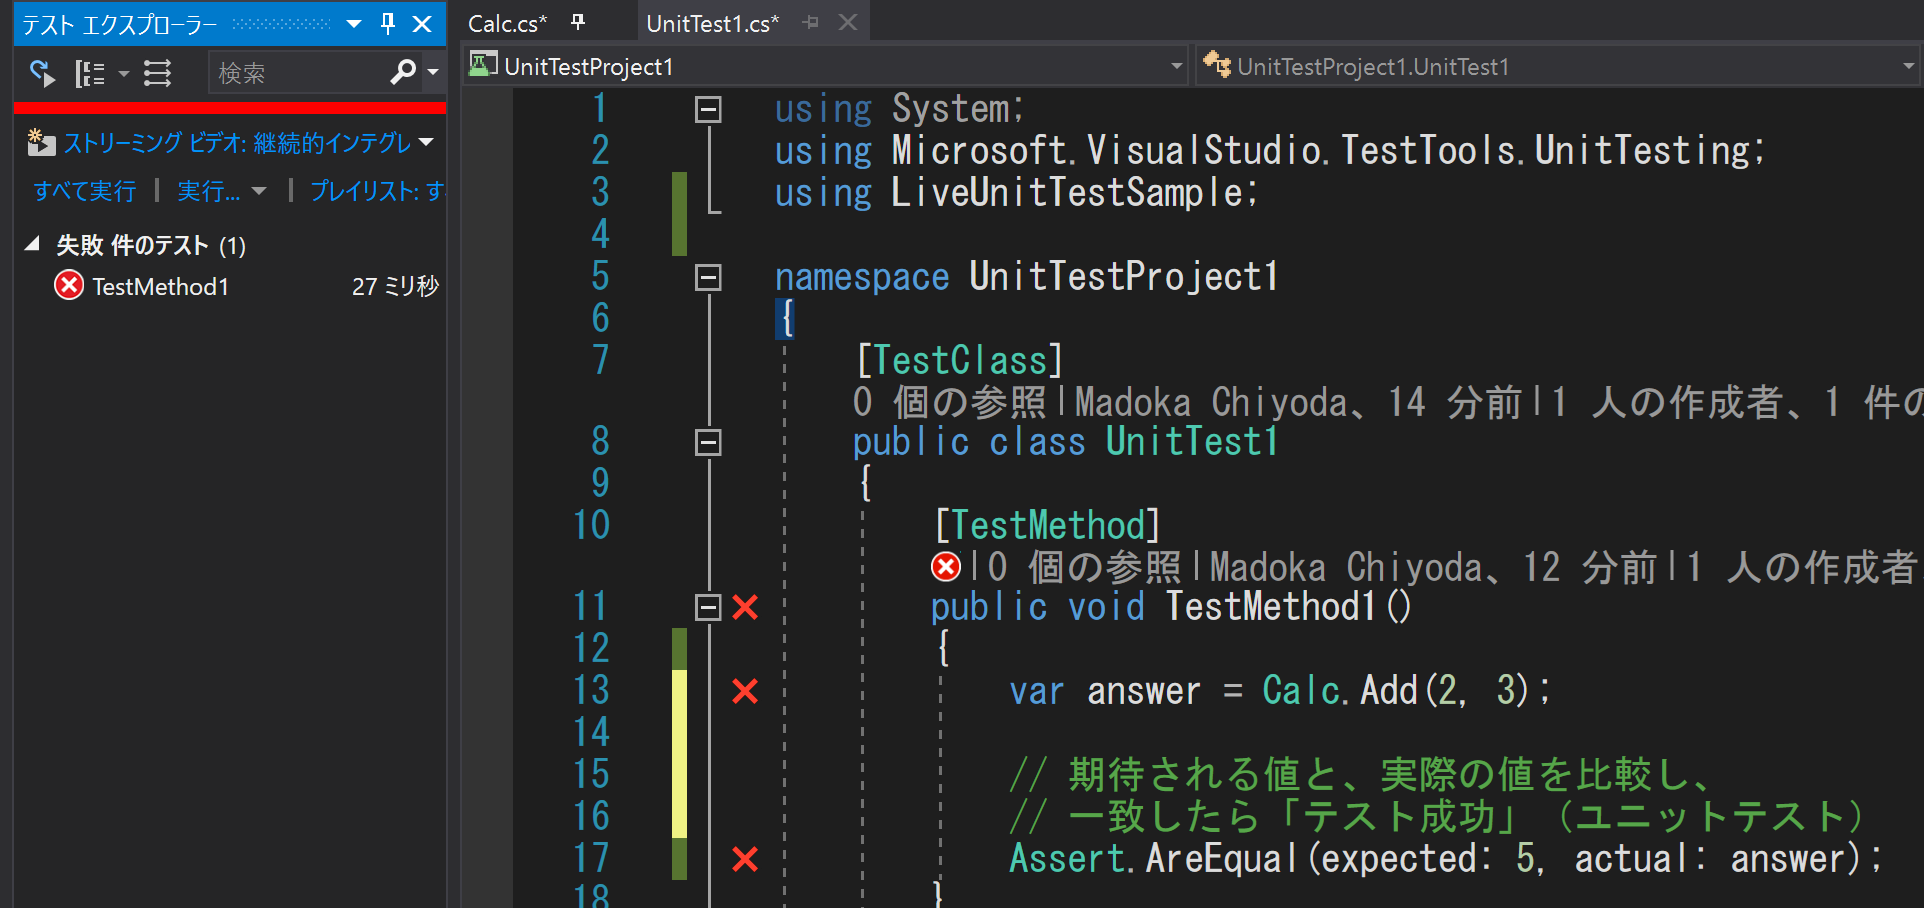The image size is (1924, 908).
Task: Click the Playlist (プレイリスト) link
Action: coord(376,191)
